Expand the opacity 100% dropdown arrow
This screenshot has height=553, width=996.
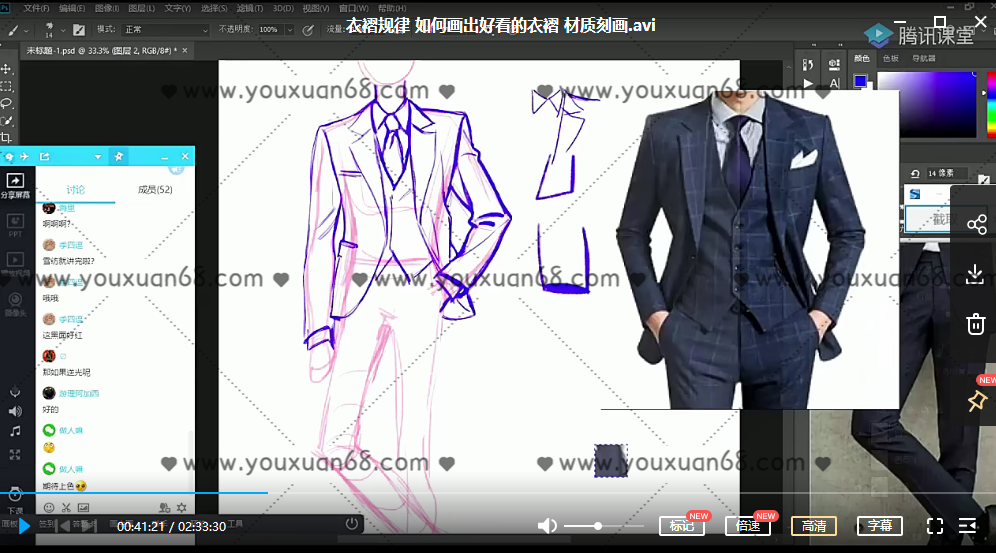click(287, 30)
